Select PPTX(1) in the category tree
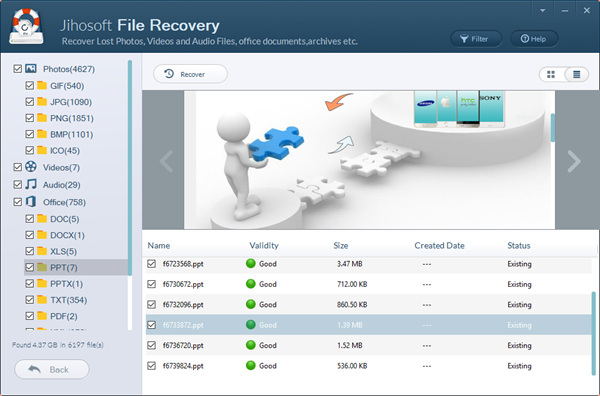 67,284
